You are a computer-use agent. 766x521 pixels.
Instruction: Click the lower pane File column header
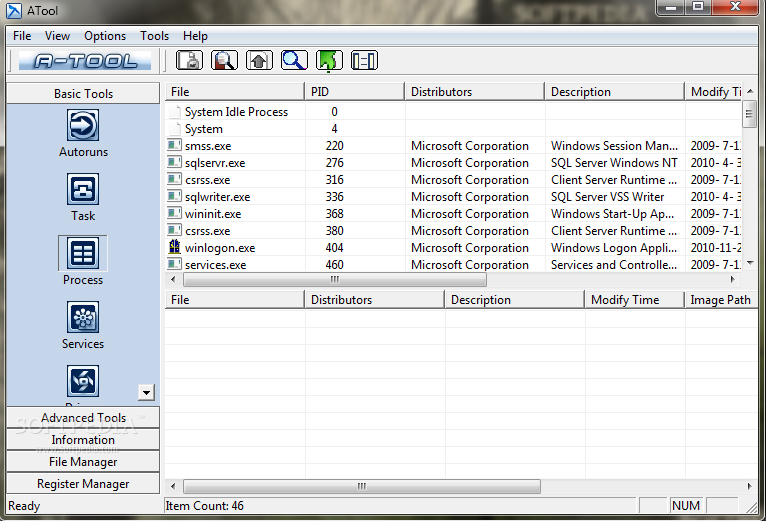(x=234, y=300)
